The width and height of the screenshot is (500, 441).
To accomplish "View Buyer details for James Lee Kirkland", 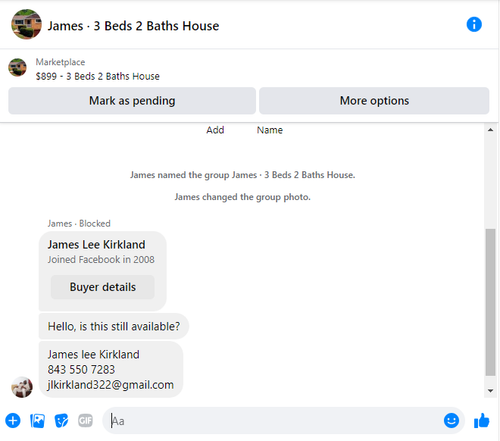I will click(103, 287).
